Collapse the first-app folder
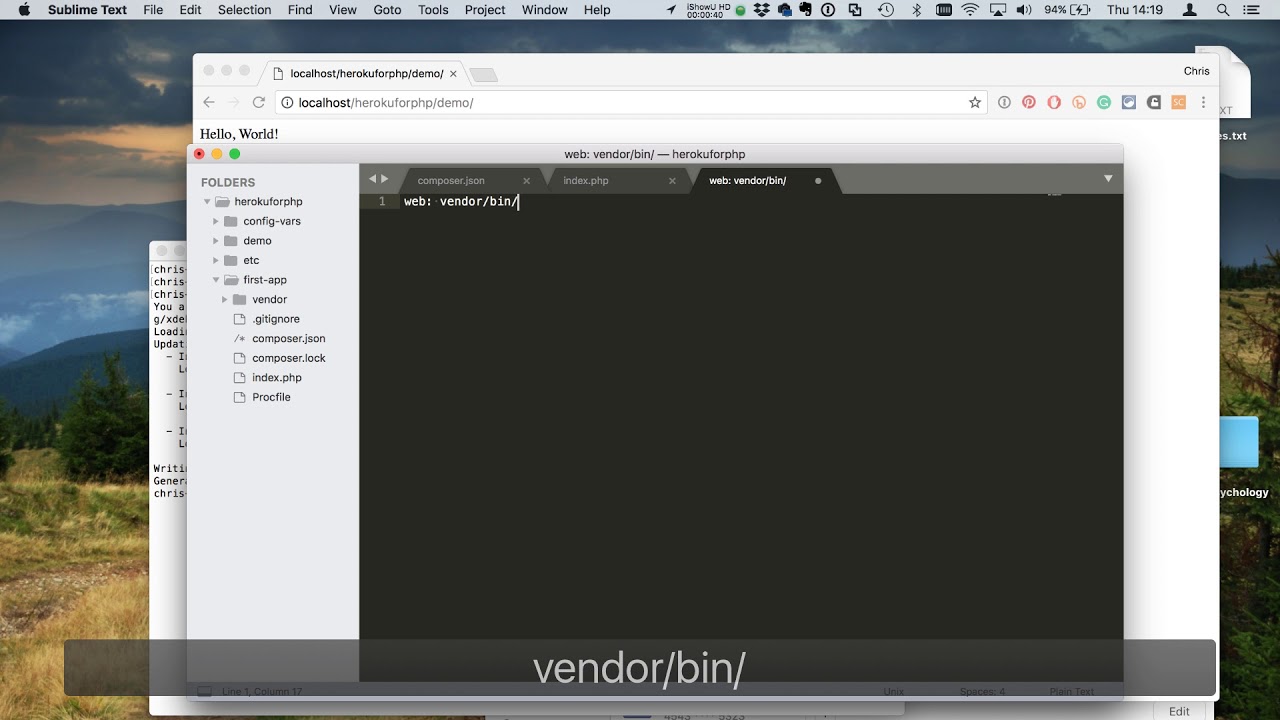This screenshot has height=720, width=1280. tap(216, 280)
